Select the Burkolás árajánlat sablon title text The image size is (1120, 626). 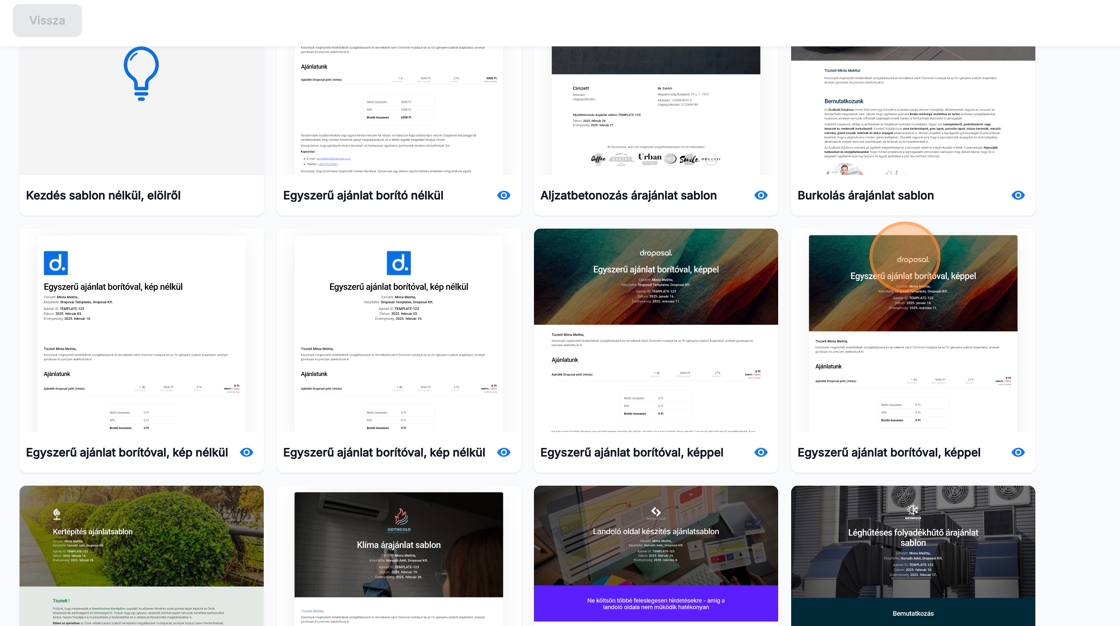(865, 195)
